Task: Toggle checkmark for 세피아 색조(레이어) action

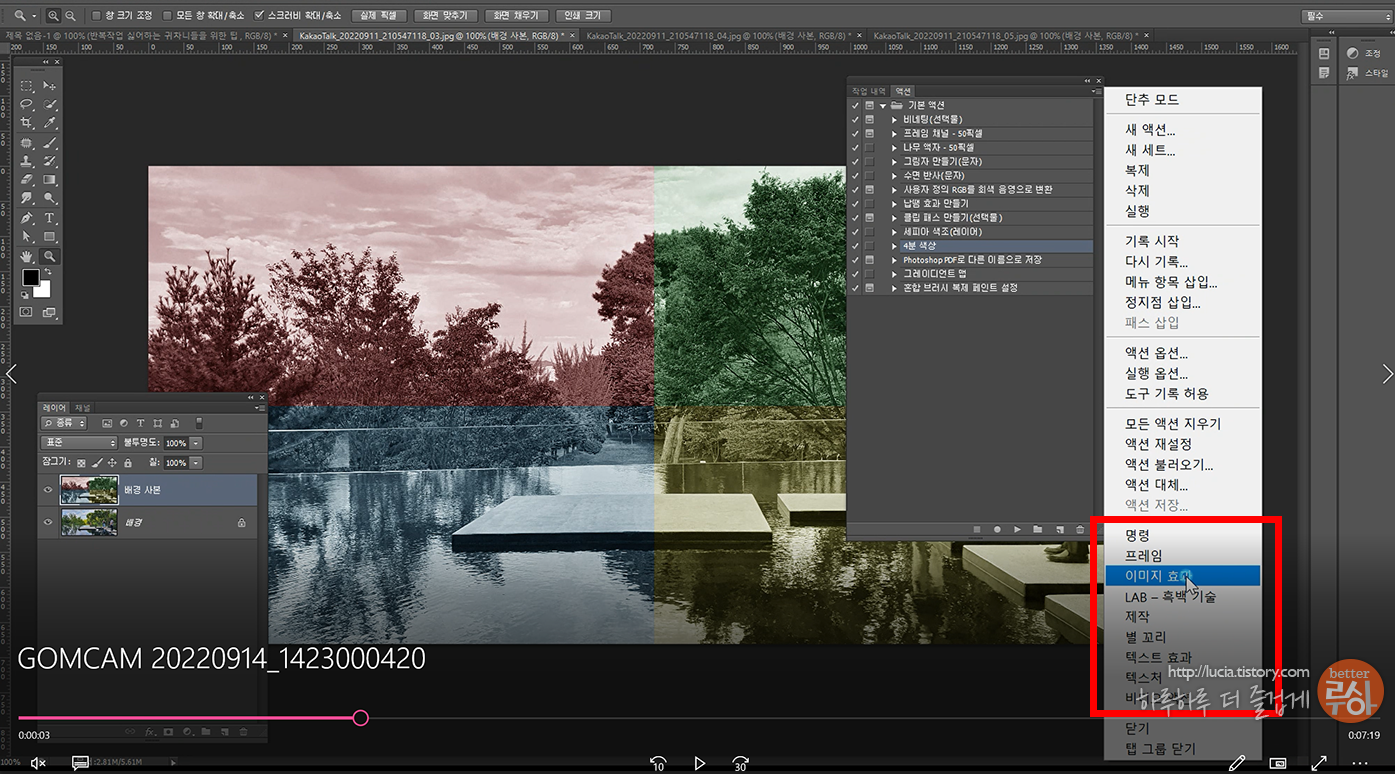Action: point(855,231)
